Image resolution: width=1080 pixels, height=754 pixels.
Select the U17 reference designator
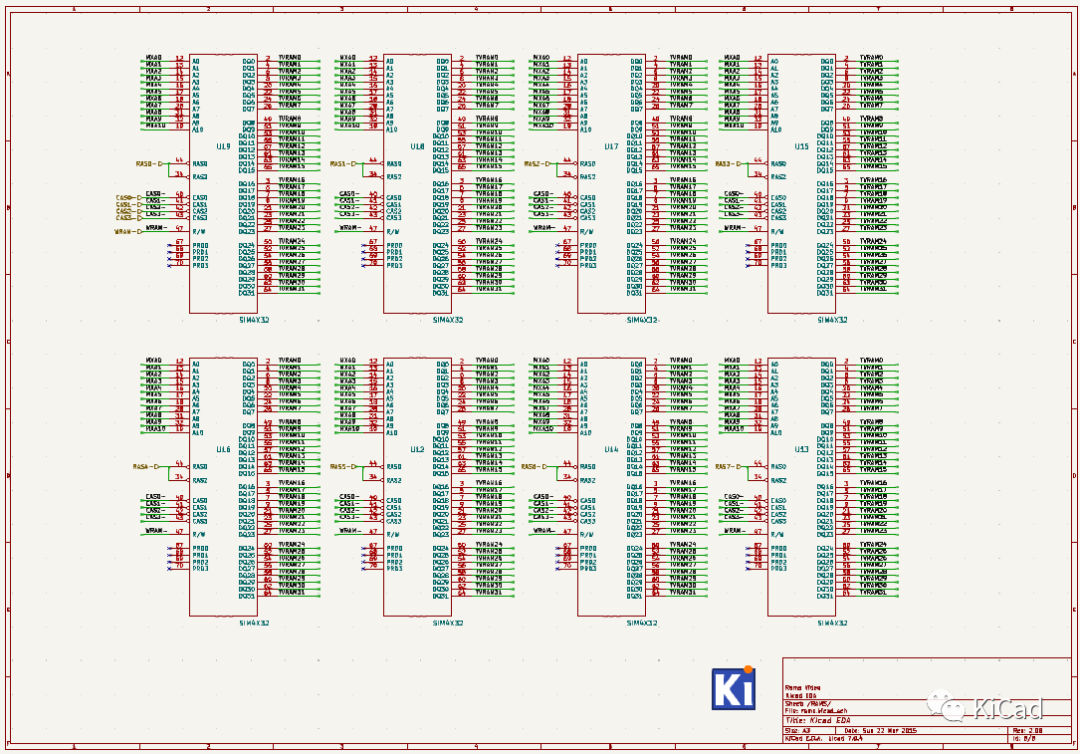pyautogui.click(x=611, y=147)
